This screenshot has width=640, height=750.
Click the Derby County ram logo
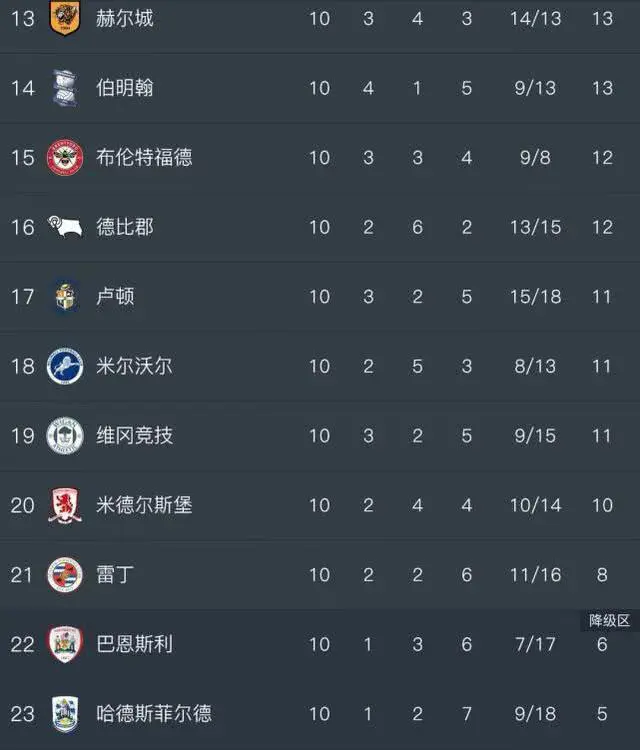click(x=65, y=227)
